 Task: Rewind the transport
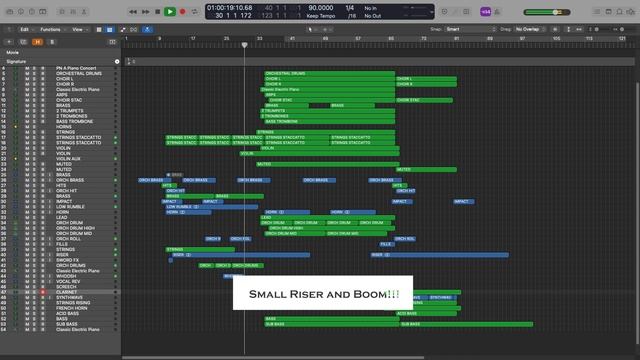133,12
